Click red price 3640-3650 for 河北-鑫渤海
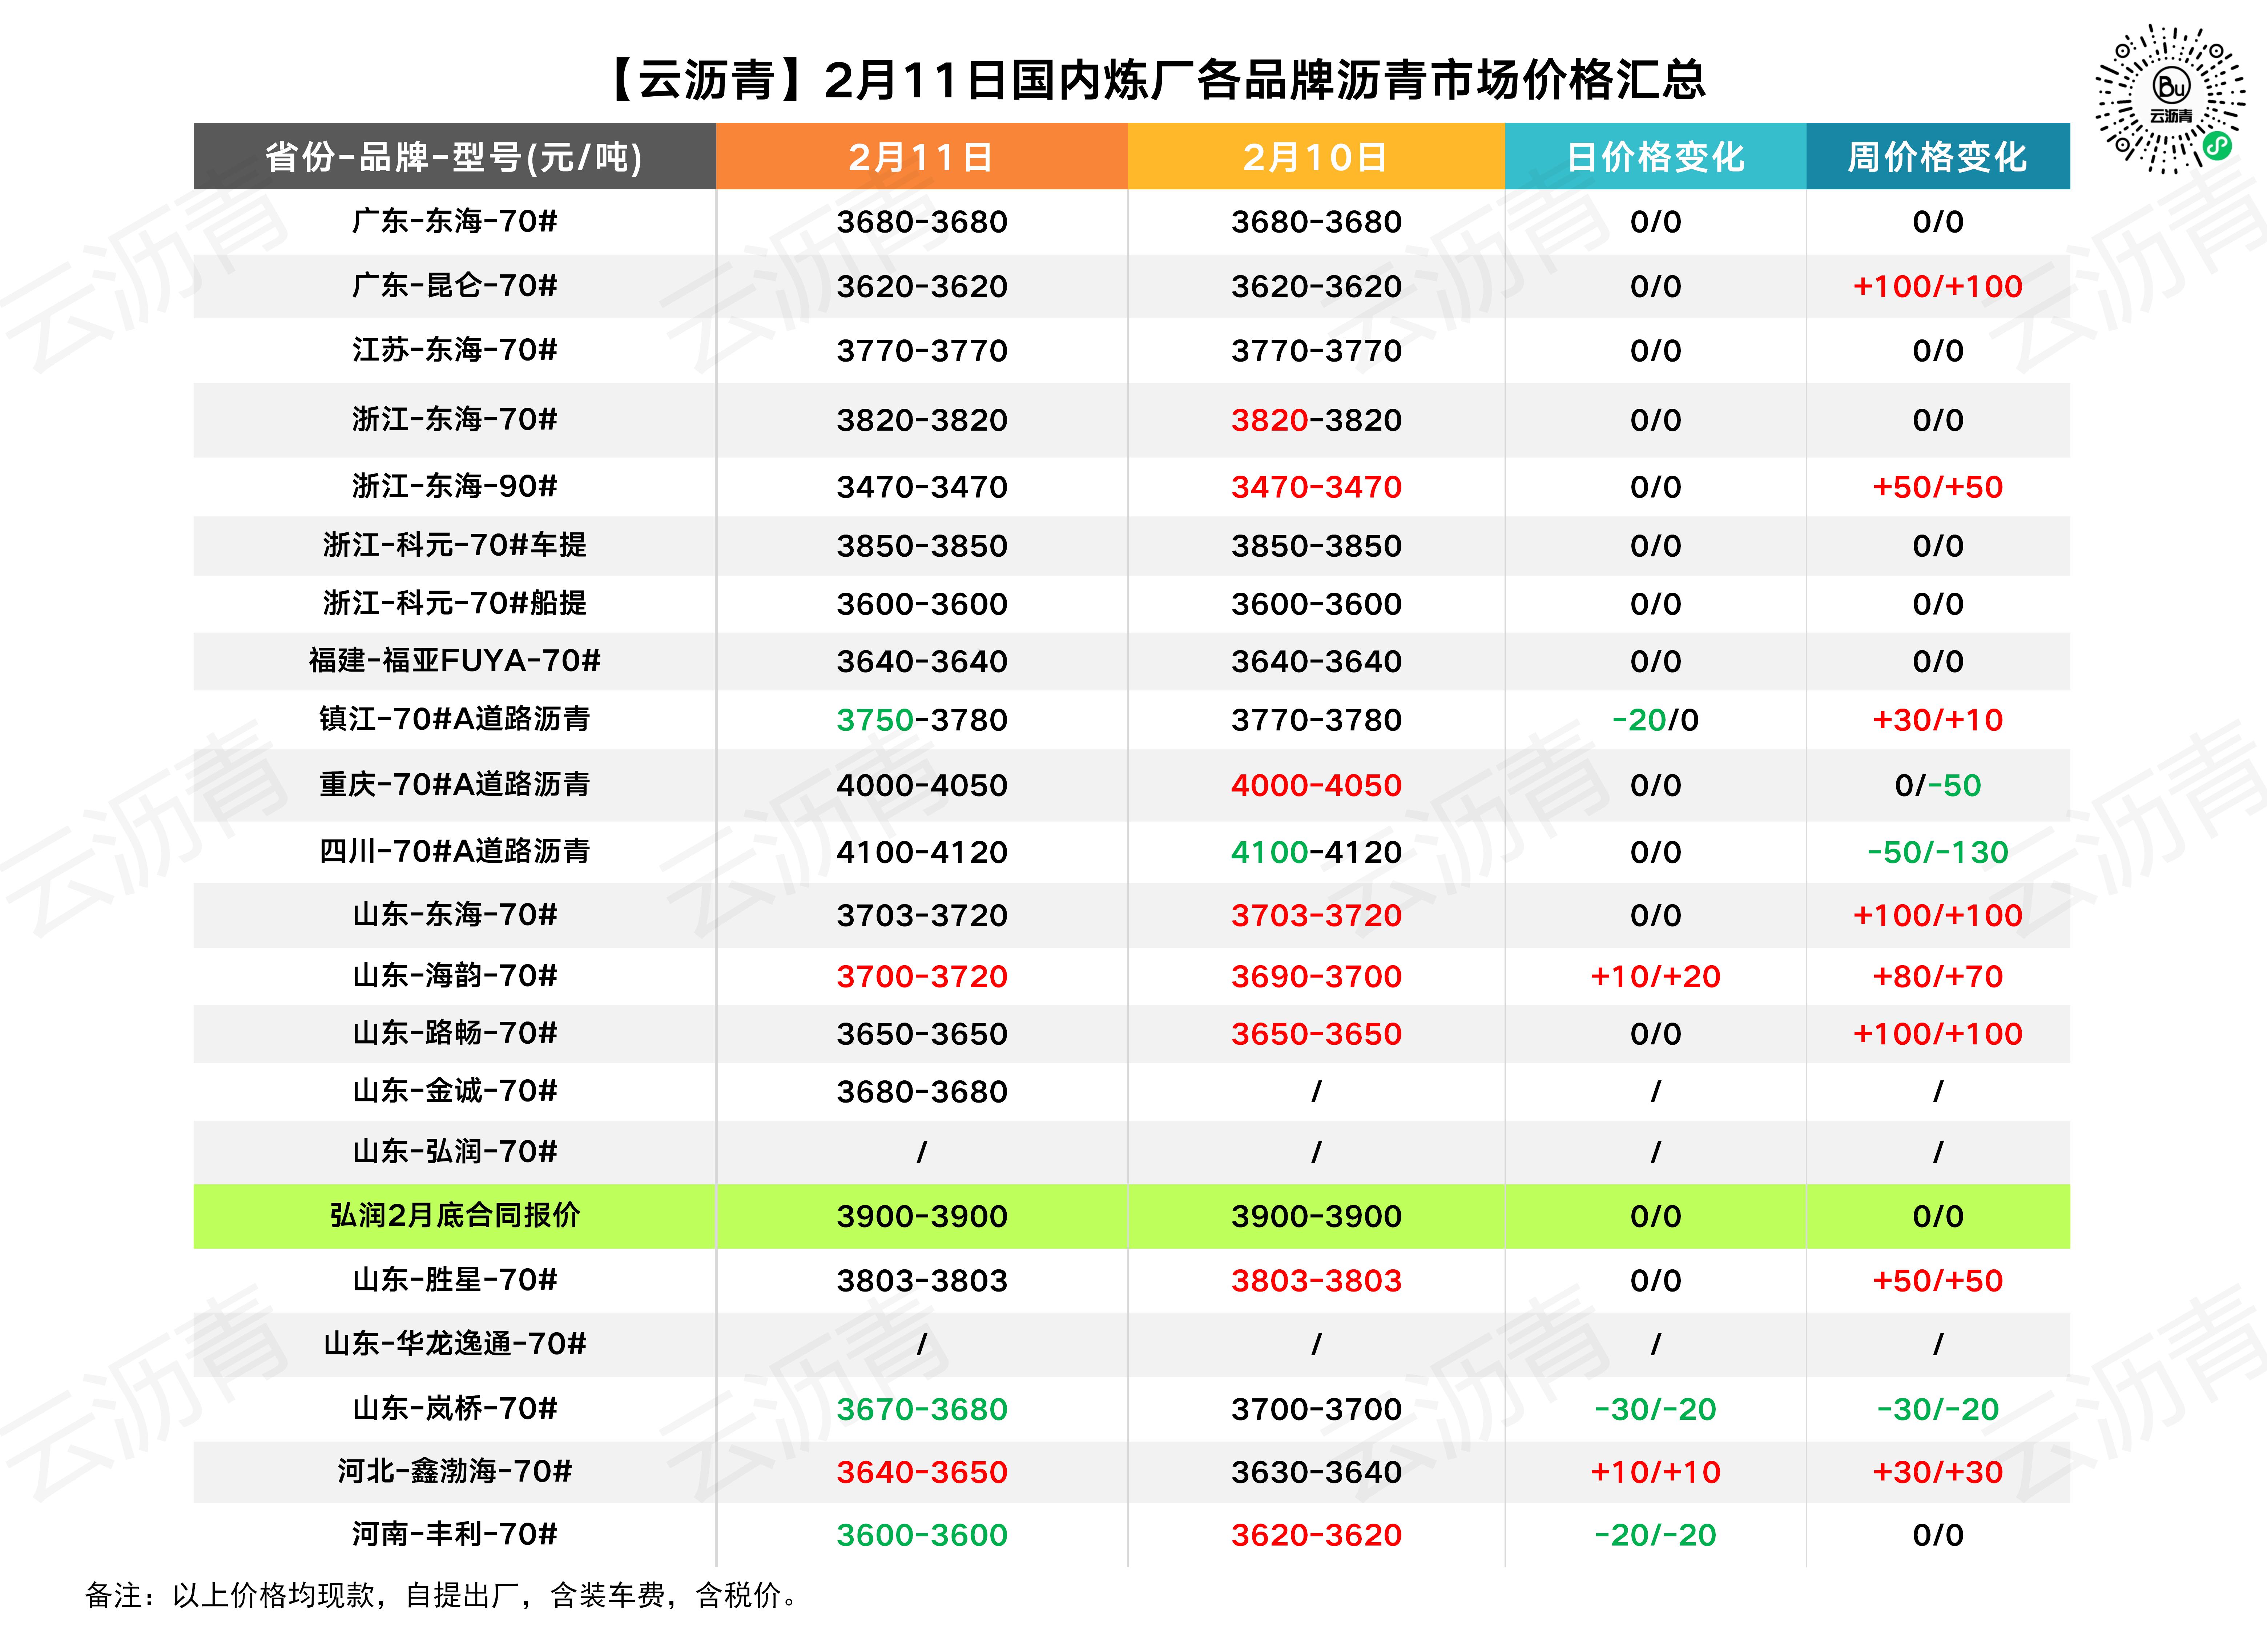The image size is (2267, 1652). tap(922, 1473)
